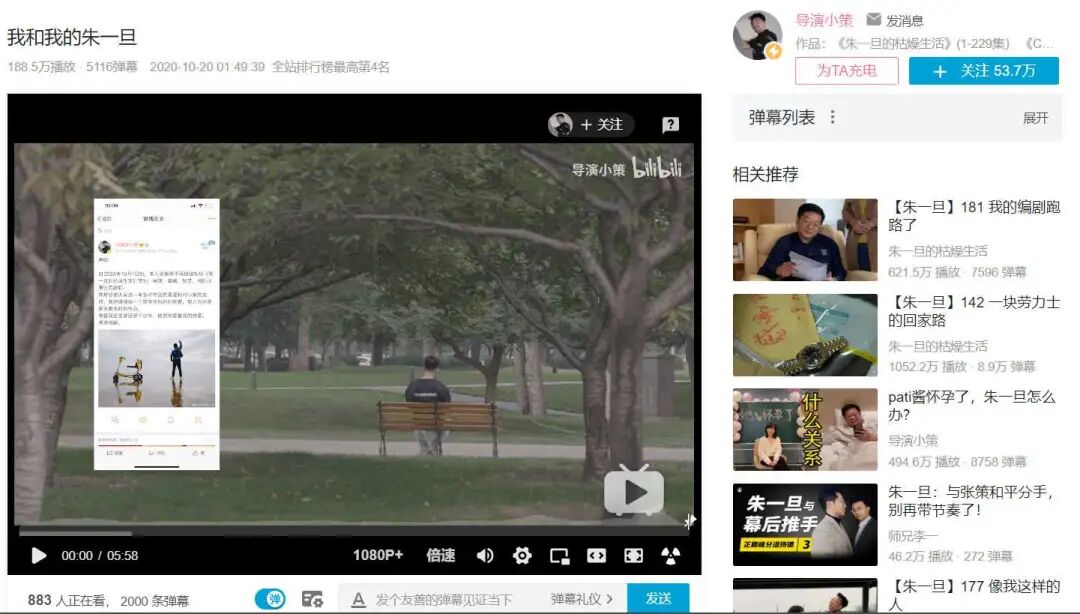Expand the danmaku list with 展开

click(1035, 118)
